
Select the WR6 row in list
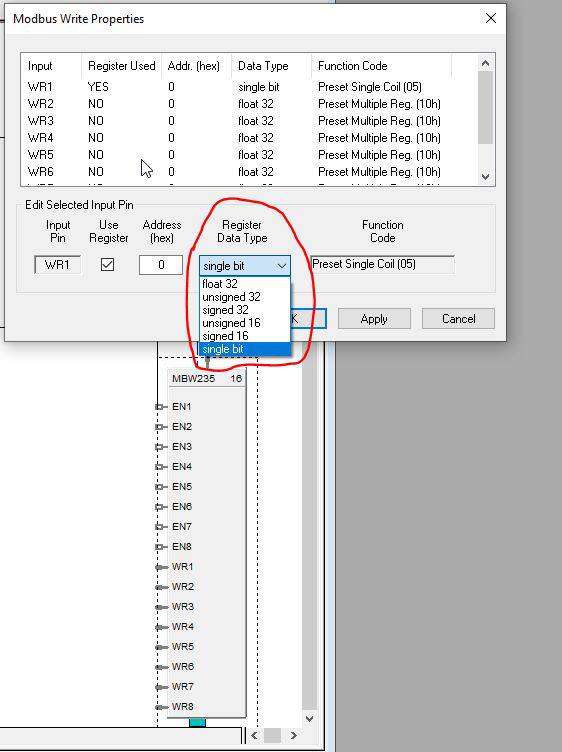click(249, 172)
